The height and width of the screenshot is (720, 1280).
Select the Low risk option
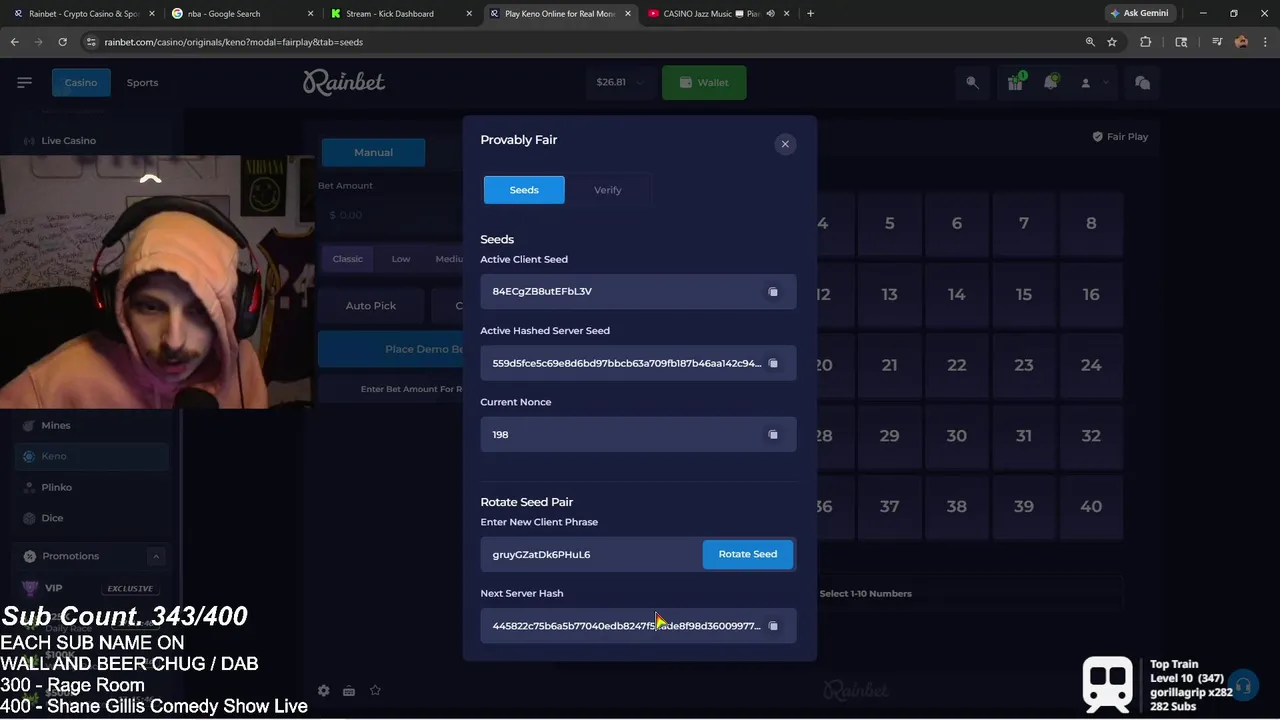click(x=400, y=259)
